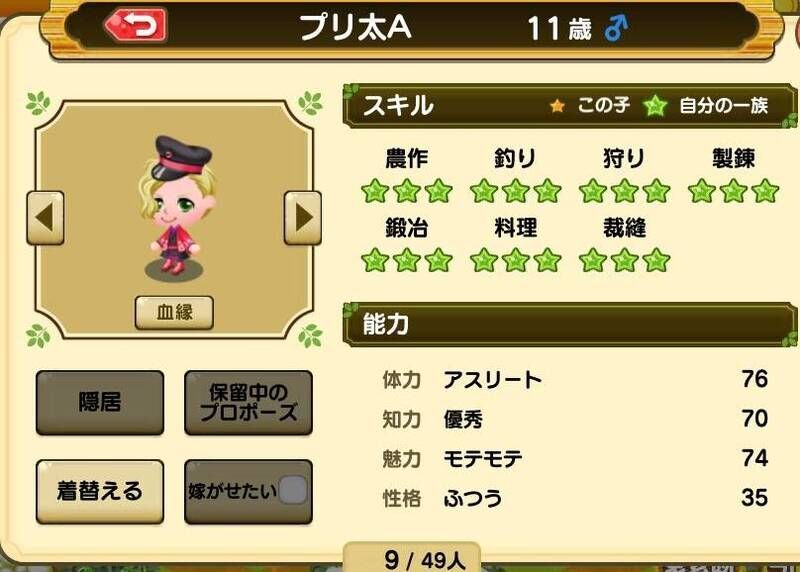Click the last green star under 製錬
The width and height of the screenshot is (800, 572).
coord(765,191)
